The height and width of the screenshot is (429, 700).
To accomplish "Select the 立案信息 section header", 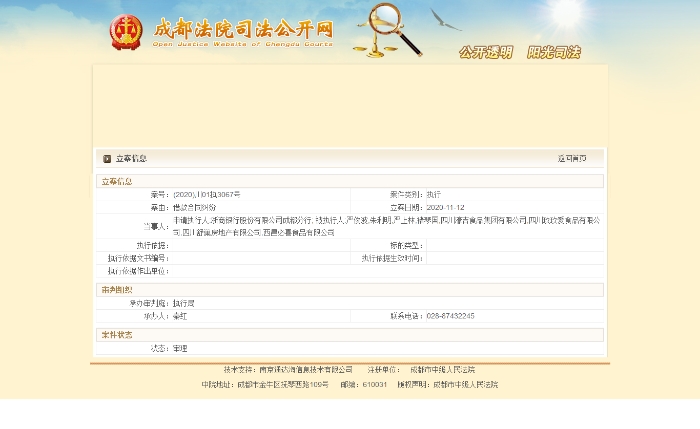I will (116, 182).
